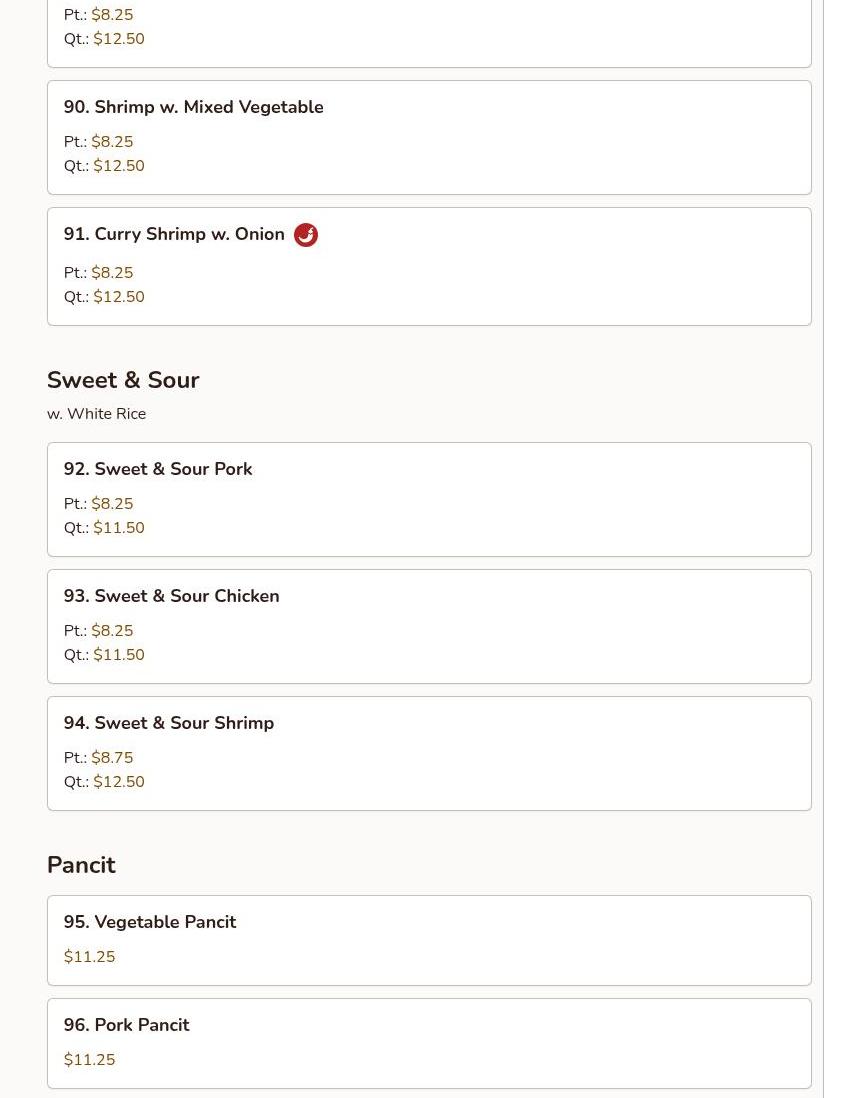Open the 90. Shrimp w. Mixed Vegetable item

click(x=429, y=137)
